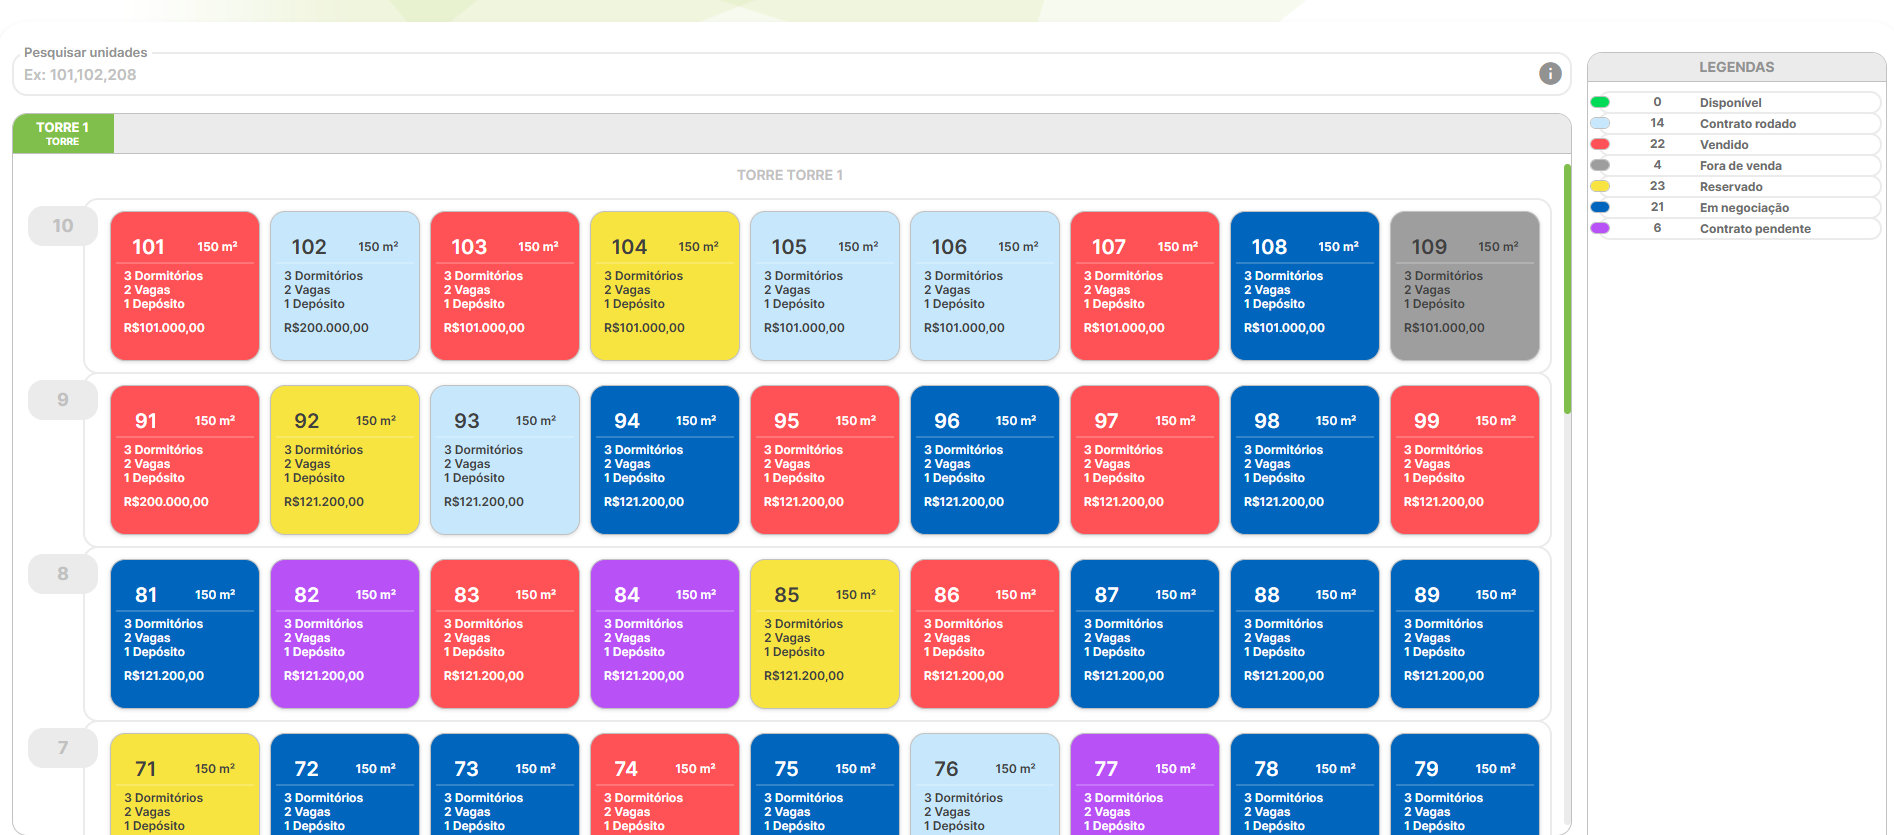The width and height of the screenshot is (1894, 835).
Task: Select sold unit 107 card
Action: [x=1145, y=286]
